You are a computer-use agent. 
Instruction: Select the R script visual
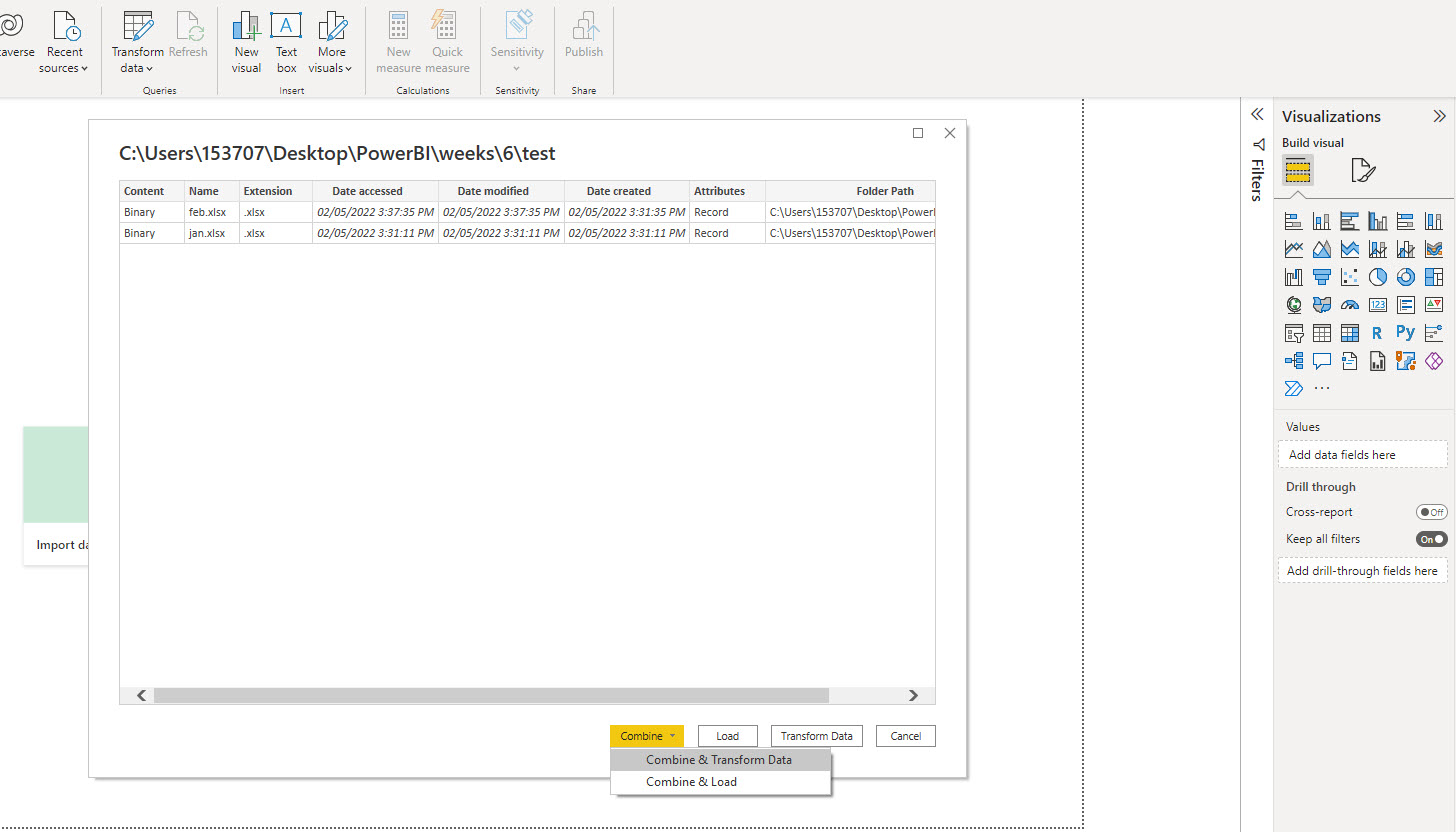tap(1378, 333)
